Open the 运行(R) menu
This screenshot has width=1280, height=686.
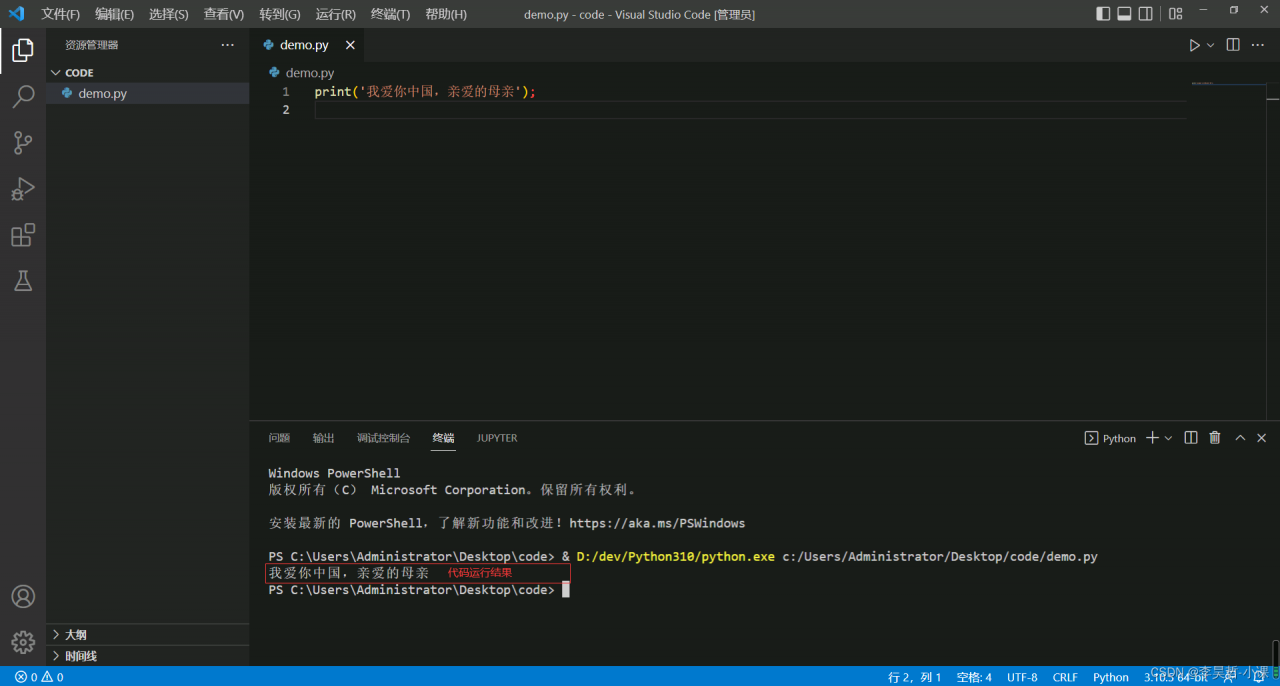coord(335,14)
